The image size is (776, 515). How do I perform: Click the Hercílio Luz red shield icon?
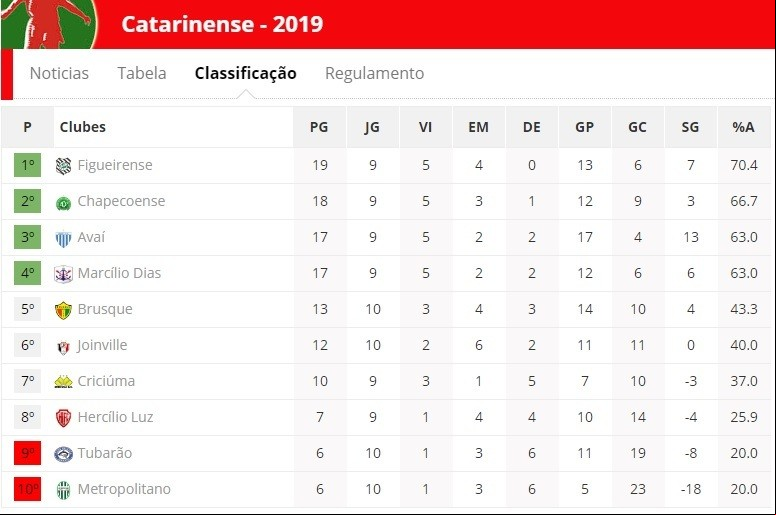[x=63, y=418]
